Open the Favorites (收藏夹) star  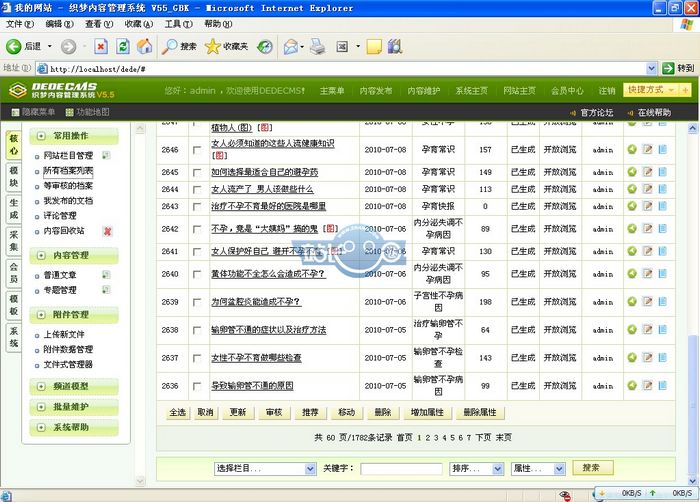[226, 46]
